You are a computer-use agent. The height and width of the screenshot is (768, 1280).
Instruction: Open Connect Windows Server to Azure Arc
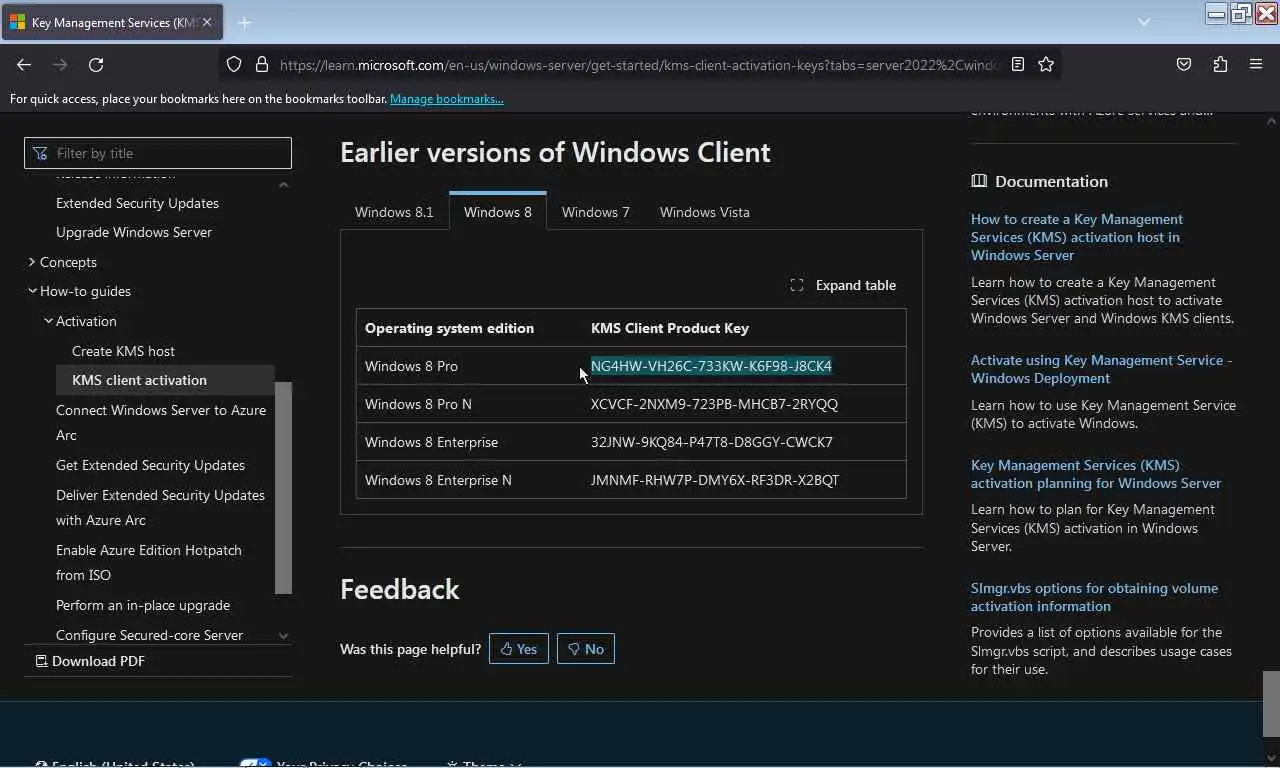tap(161, 422)
